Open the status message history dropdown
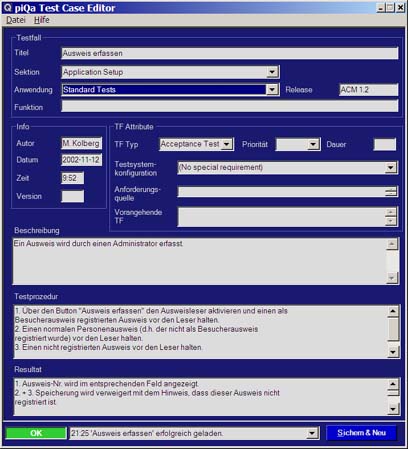Image resolution: width=408 pixels, height=449 pixels. click(x=312, y=433)
